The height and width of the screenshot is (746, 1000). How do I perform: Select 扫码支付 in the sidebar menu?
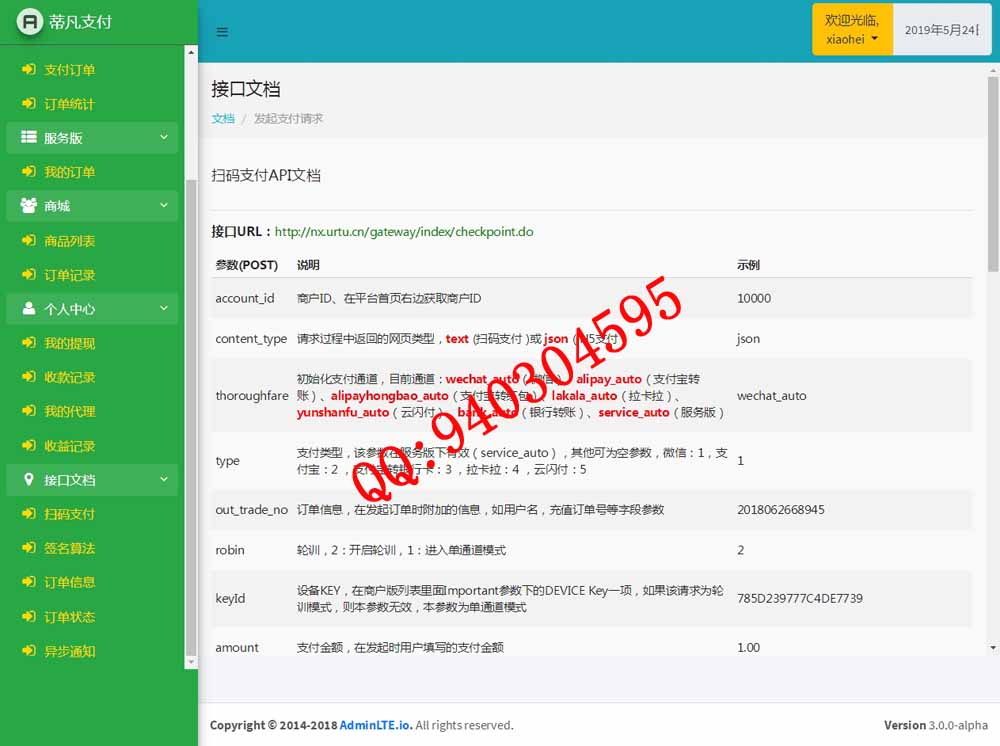click(x=69, y=514)
